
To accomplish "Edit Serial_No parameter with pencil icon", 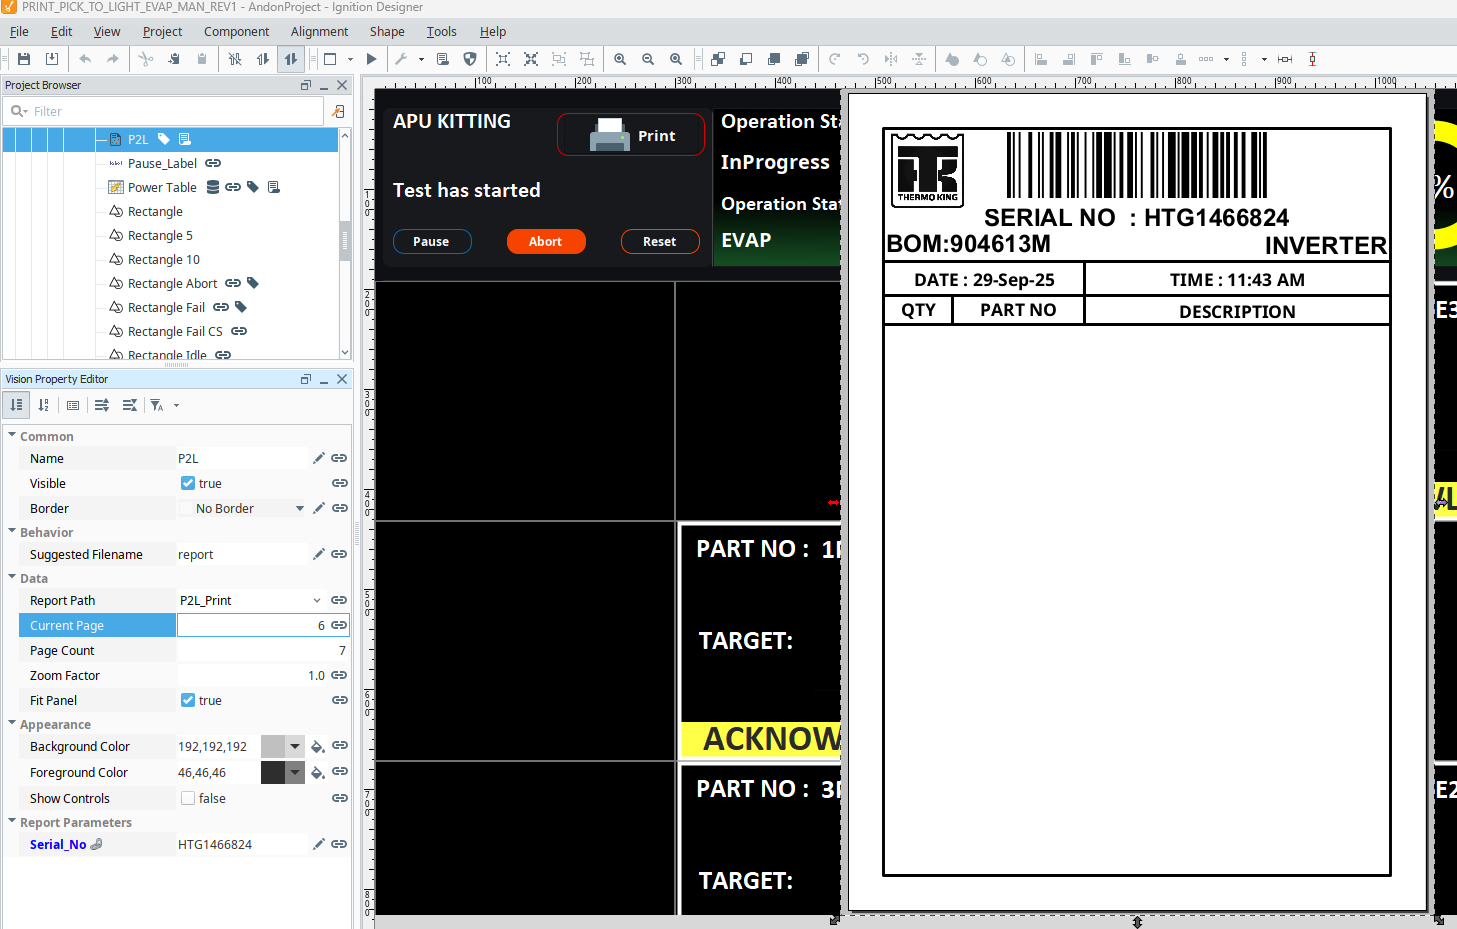I will (319, 844).
